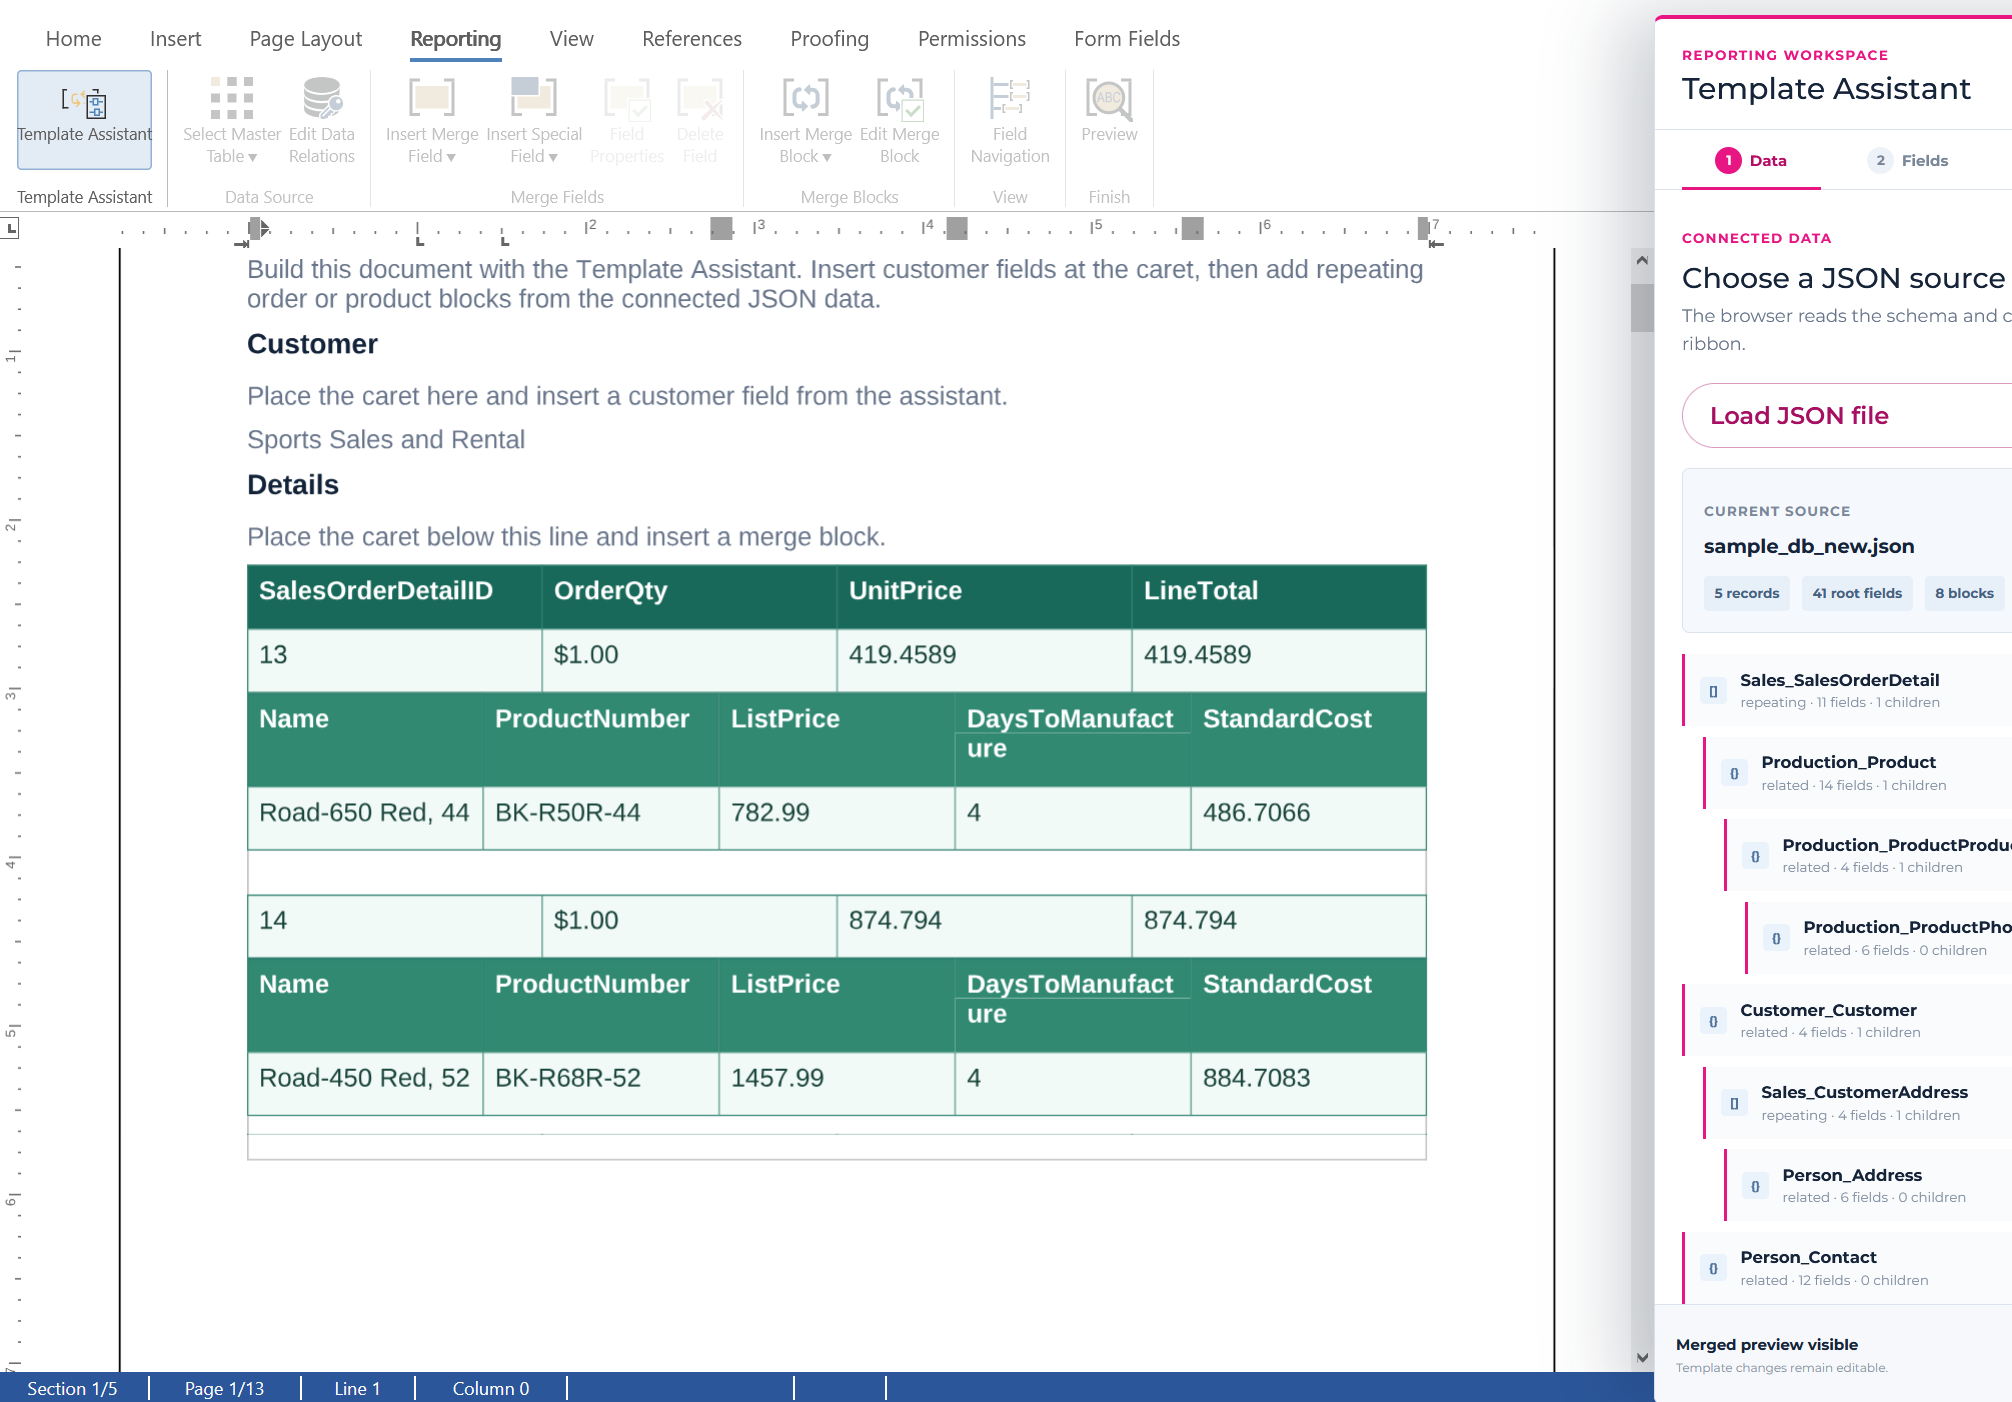Image resolution: width=2012 pixels, height=1402 pixels.
Task: Click the LineTotal header cell
Action: click(x=1279, y=596)
